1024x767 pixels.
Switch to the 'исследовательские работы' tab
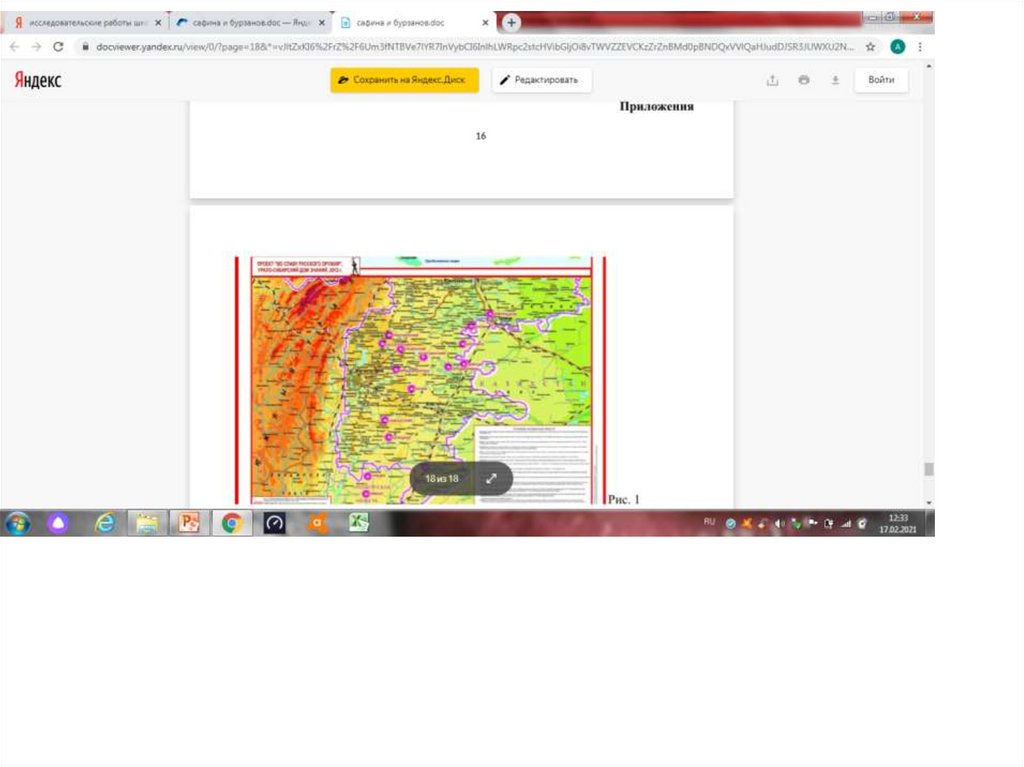point(86,22)
